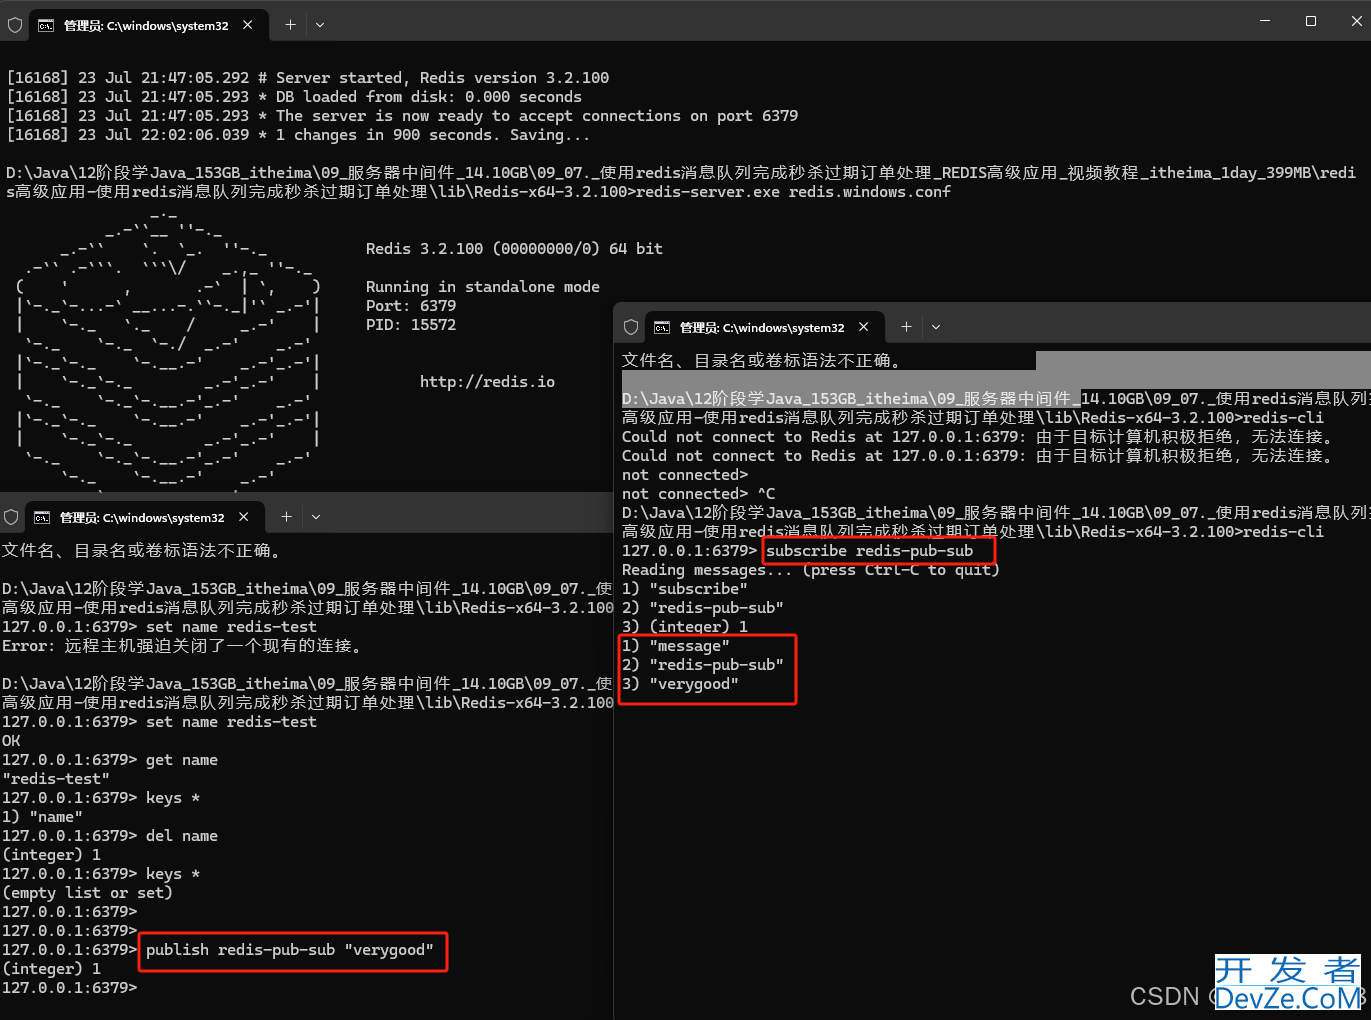
Task: Minimize the top Redis server terminal window
Action: (1265, 21)
